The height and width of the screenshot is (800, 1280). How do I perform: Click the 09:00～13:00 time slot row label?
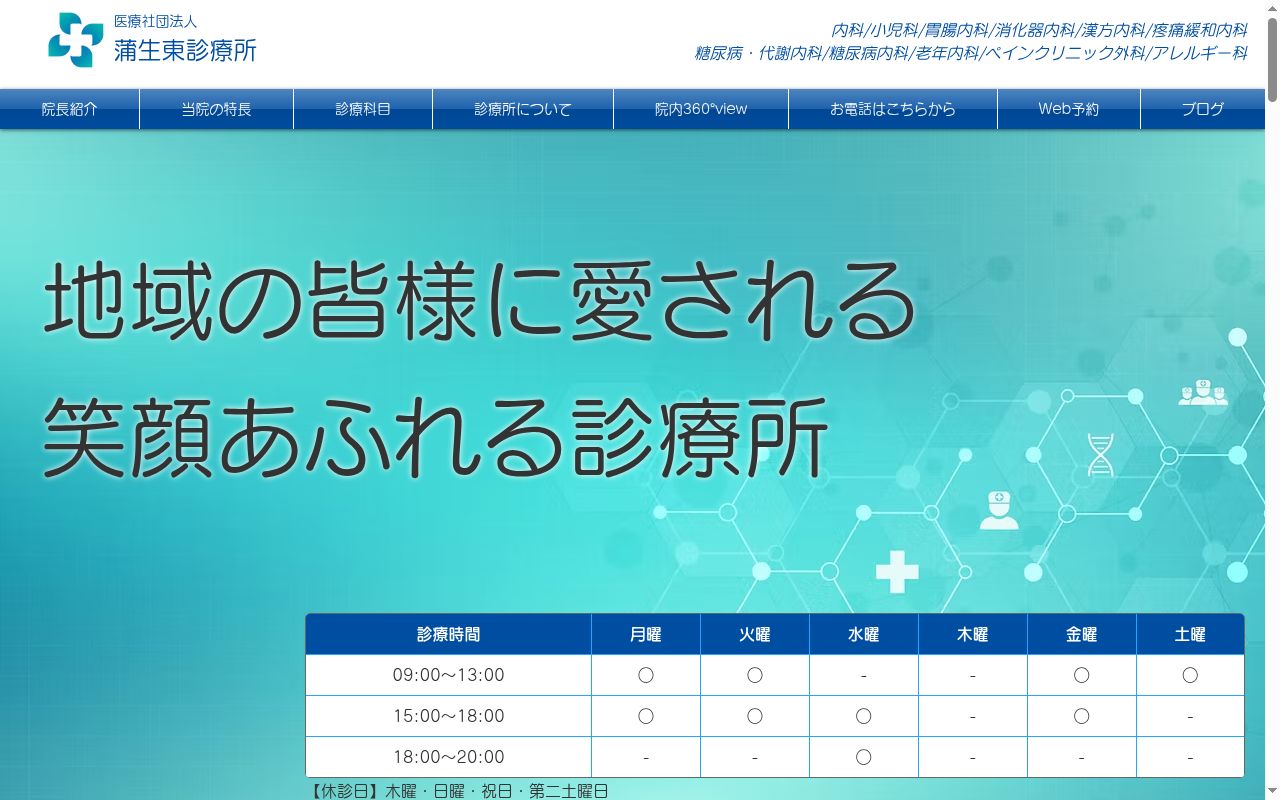pos(448,675)
